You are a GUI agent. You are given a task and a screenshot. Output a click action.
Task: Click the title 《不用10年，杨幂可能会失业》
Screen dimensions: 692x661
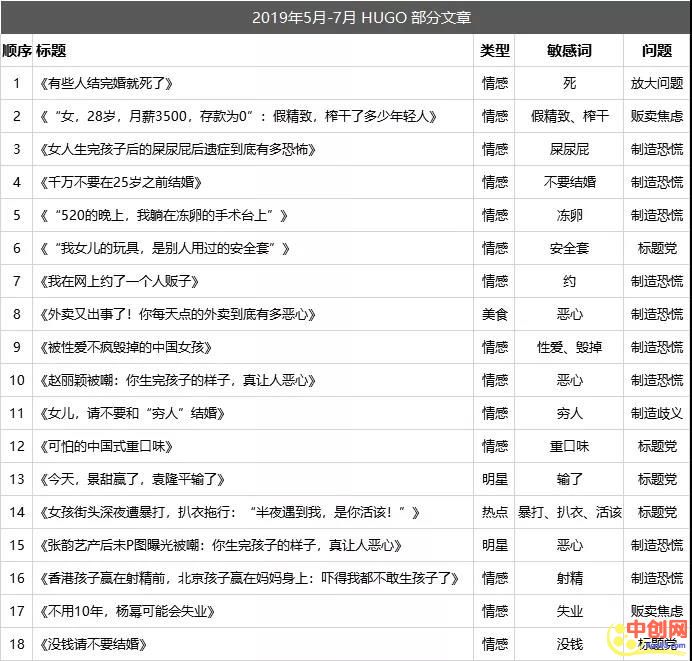[x=128, y=611]
